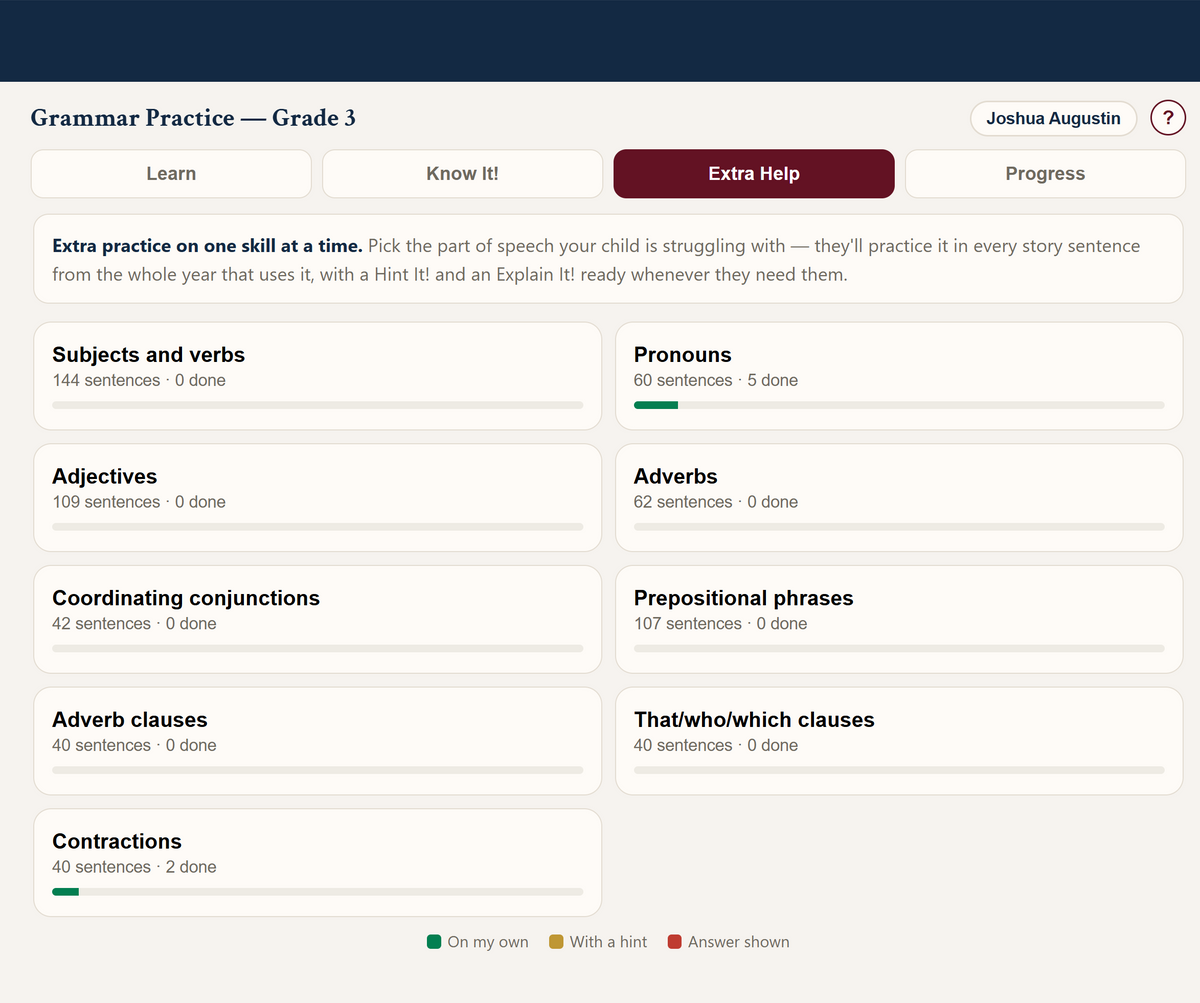Open the Know It! tab
Viewport: 1200px width, 1003px height.
(462, 174)
